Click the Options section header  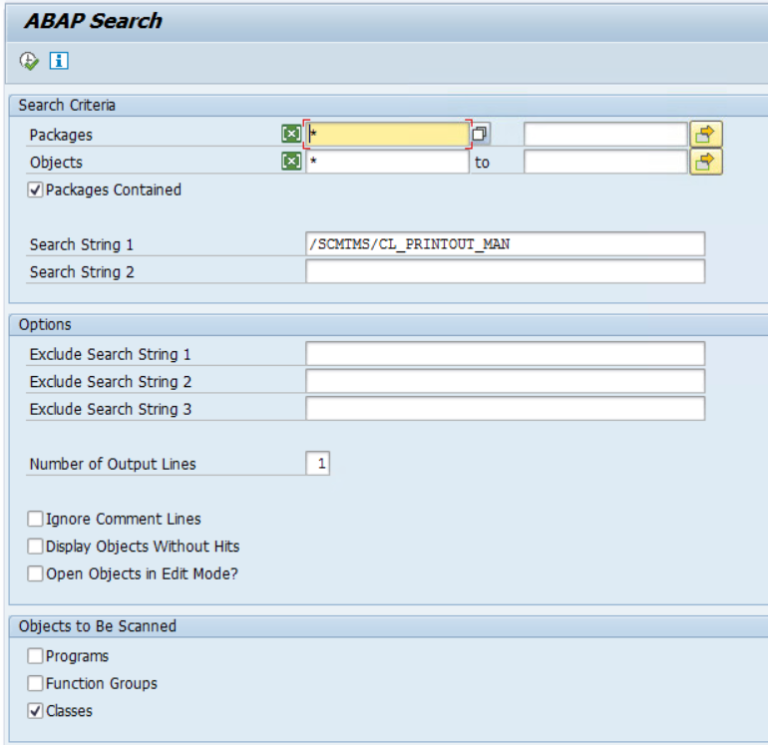(45, 325)
